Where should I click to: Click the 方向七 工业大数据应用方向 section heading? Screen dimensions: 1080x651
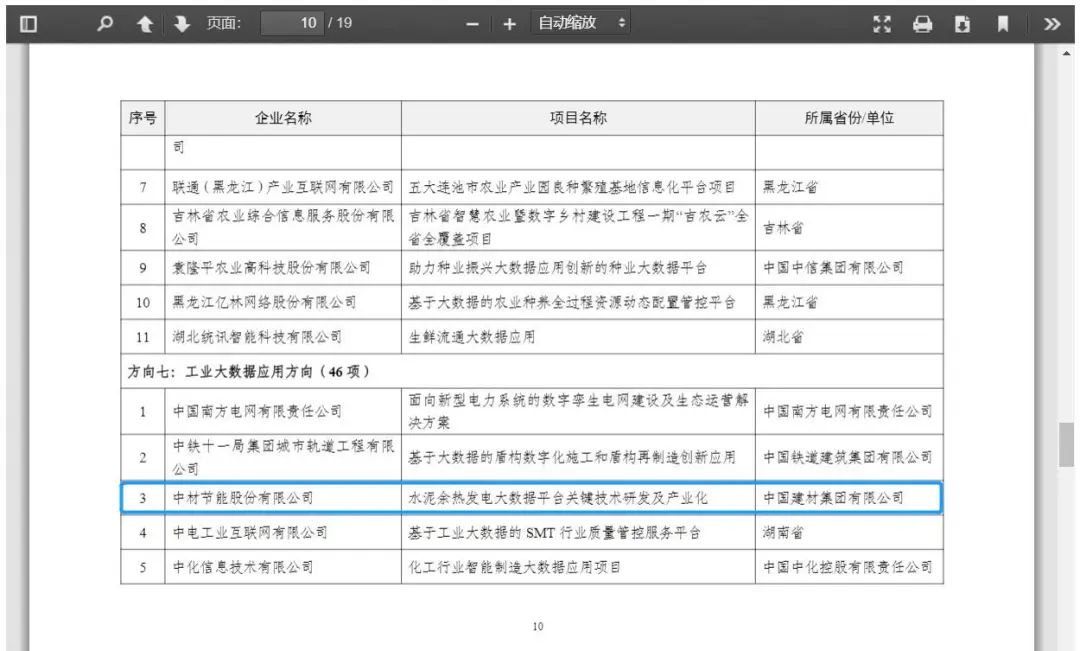click(250, 372)
